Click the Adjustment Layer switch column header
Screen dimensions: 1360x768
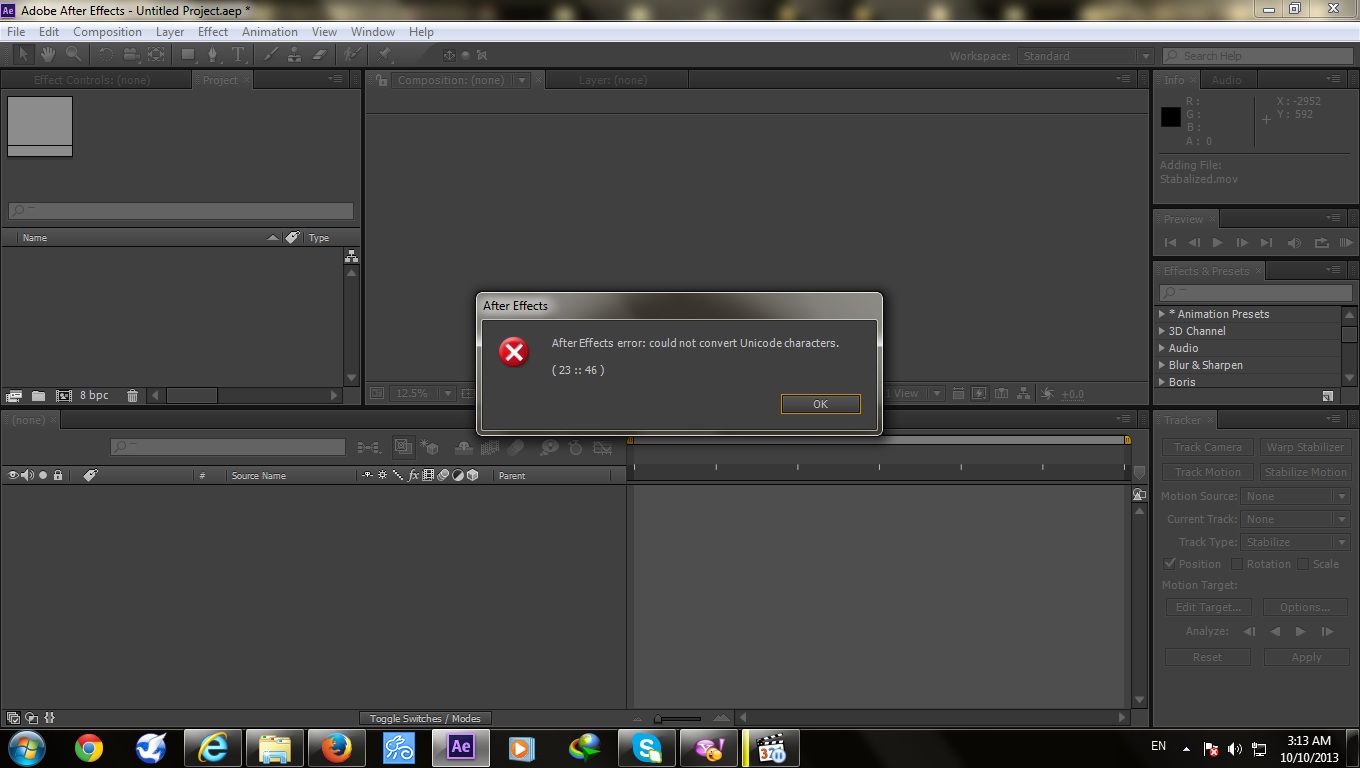pos(457,476)
